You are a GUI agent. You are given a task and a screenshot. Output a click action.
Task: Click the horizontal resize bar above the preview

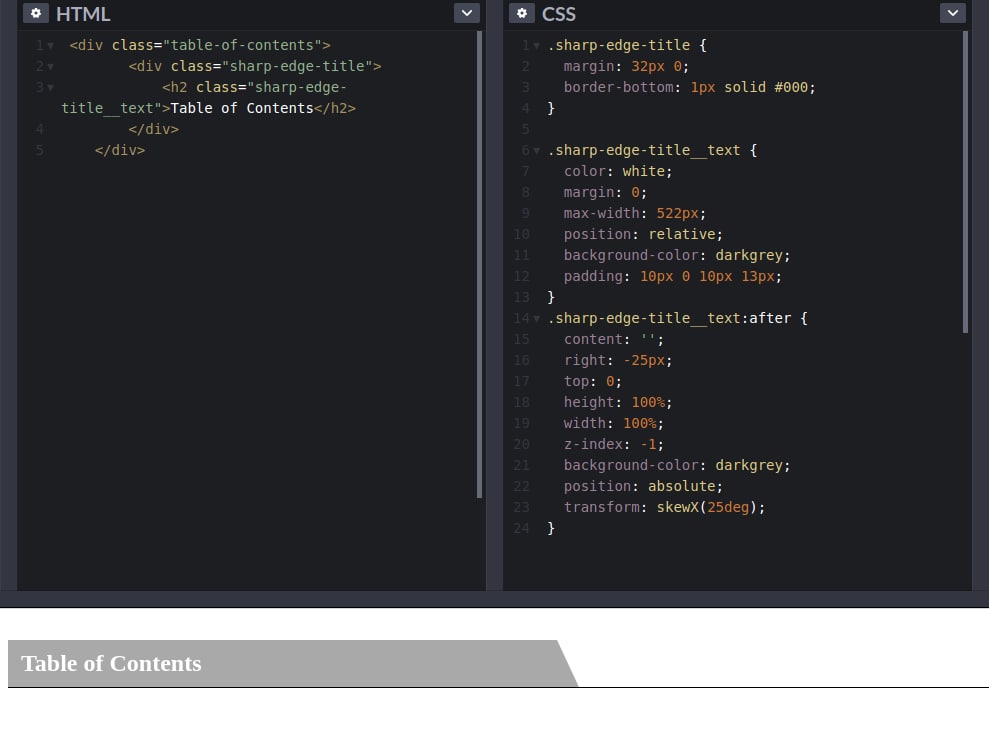[x=494, y=599]
